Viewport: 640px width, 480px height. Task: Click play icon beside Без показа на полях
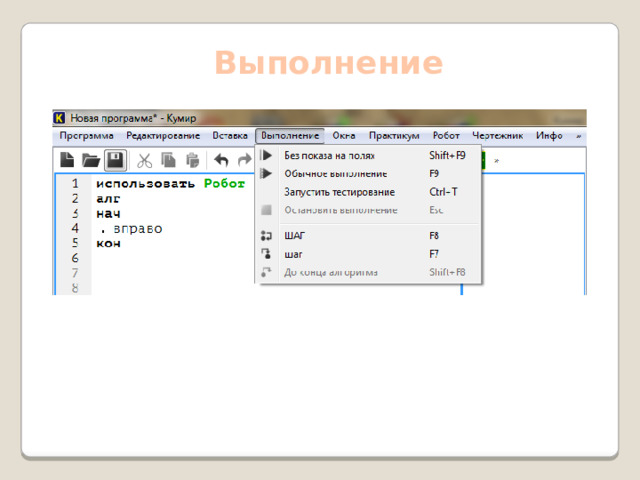tap(266, 155)
